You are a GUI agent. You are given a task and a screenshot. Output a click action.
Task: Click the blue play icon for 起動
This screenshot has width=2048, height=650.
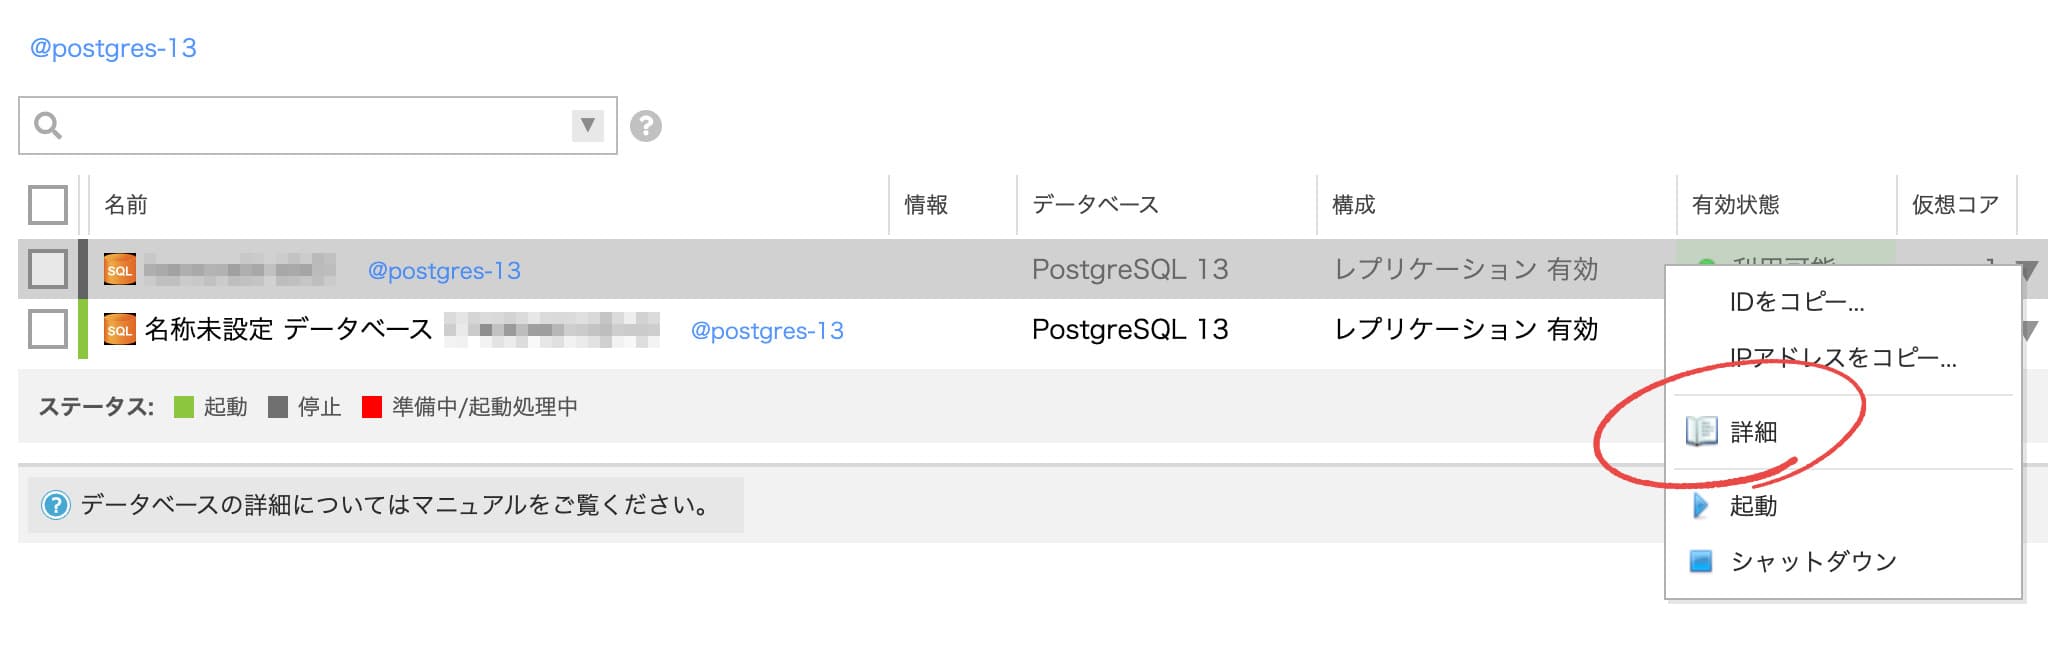click(1700, 506)
